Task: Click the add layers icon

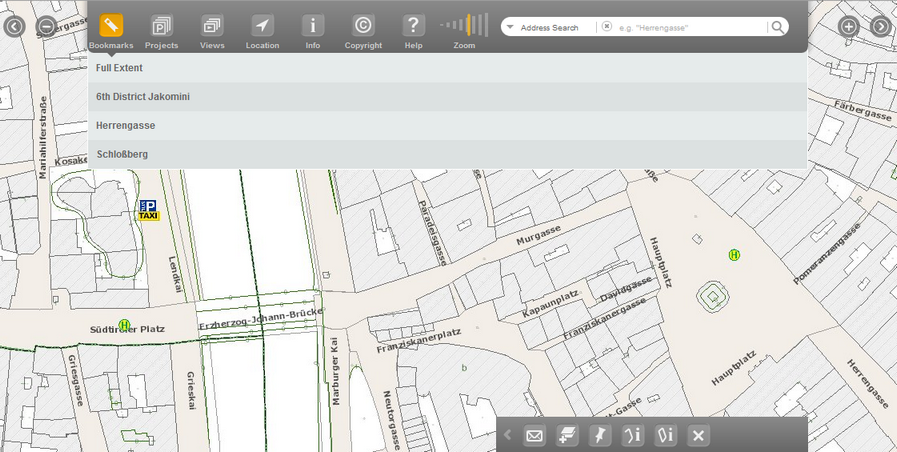Action: click(x=567, y=435)
